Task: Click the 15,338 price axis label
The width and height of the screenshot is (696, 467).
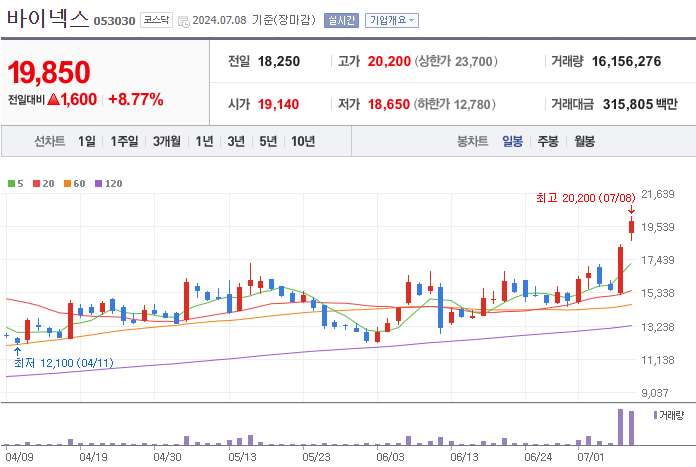Action: (658, 293)
